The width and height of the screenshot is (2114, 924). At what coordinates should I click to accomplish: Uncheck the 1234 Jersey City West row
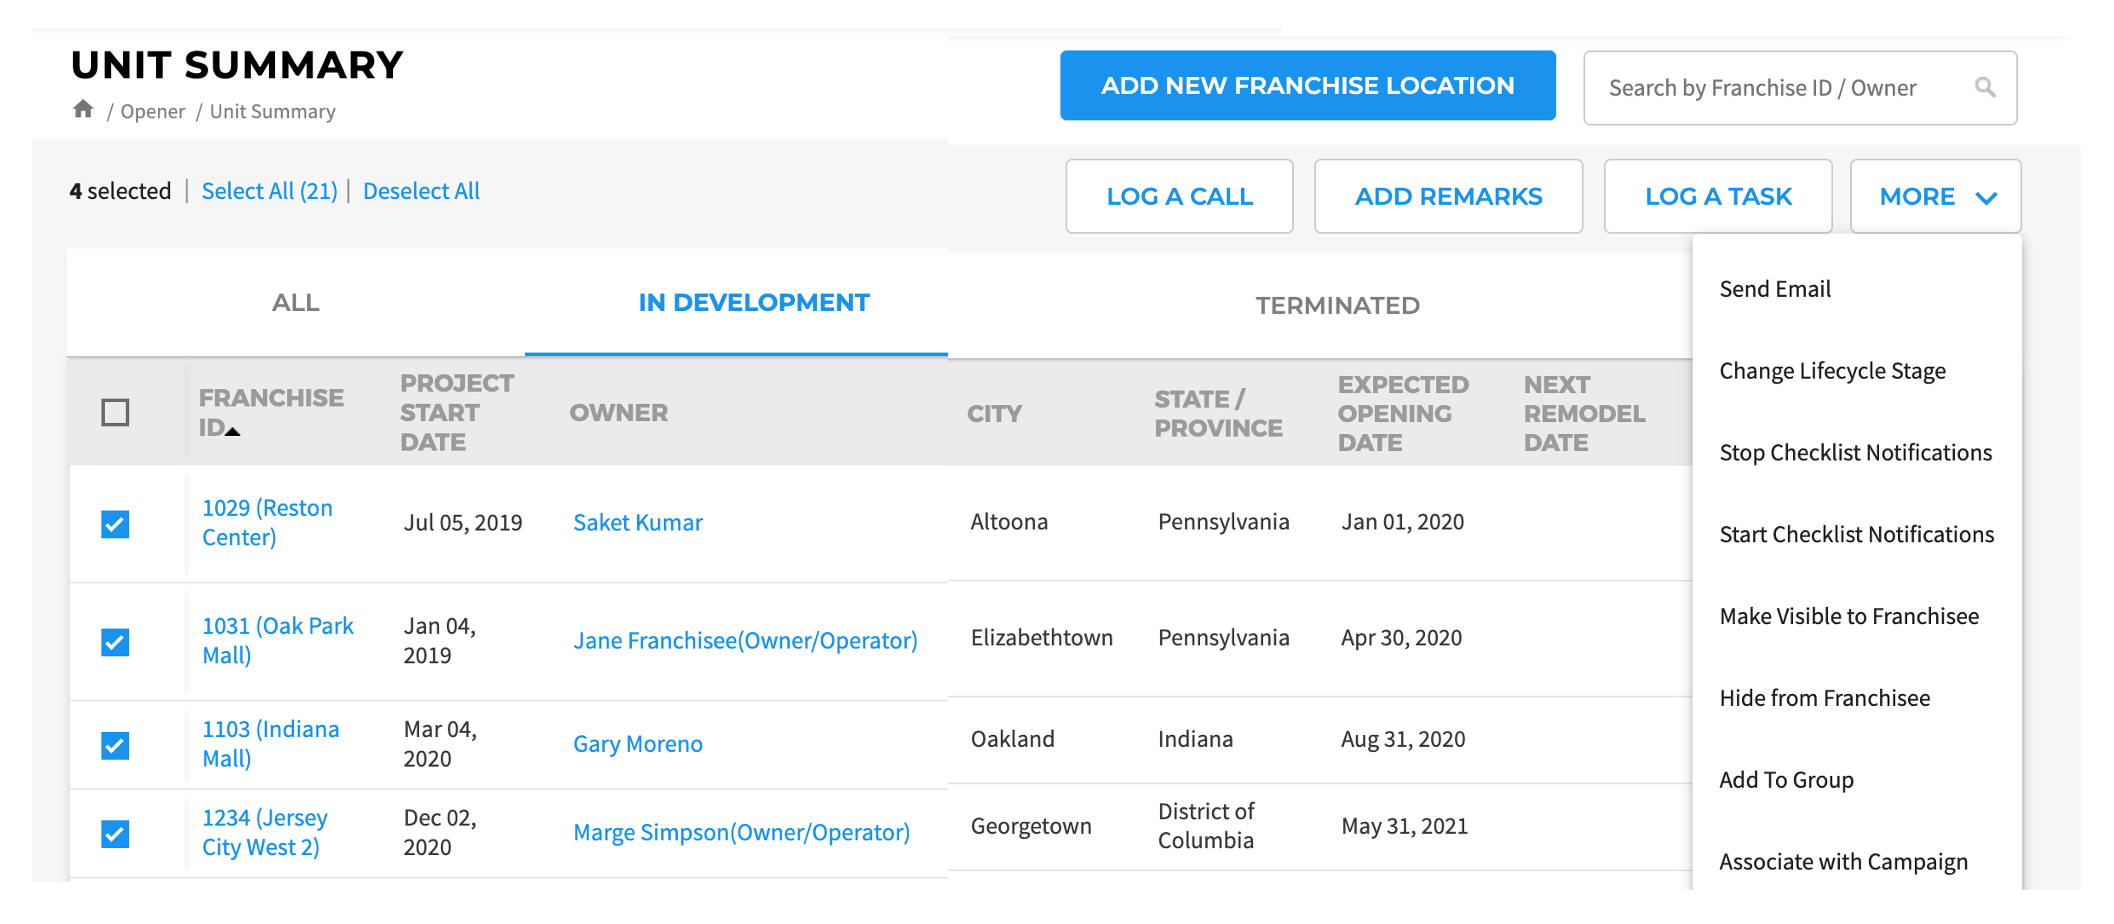pos(116,833)
